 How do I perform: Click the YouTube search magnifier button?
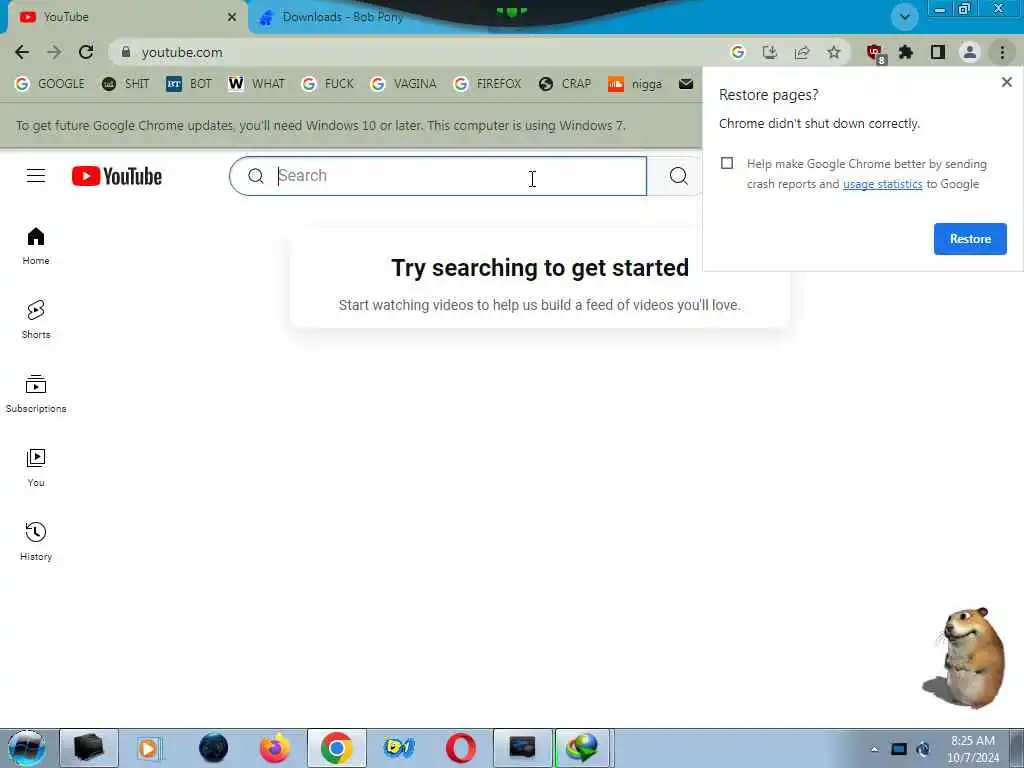tap(679, 176)
